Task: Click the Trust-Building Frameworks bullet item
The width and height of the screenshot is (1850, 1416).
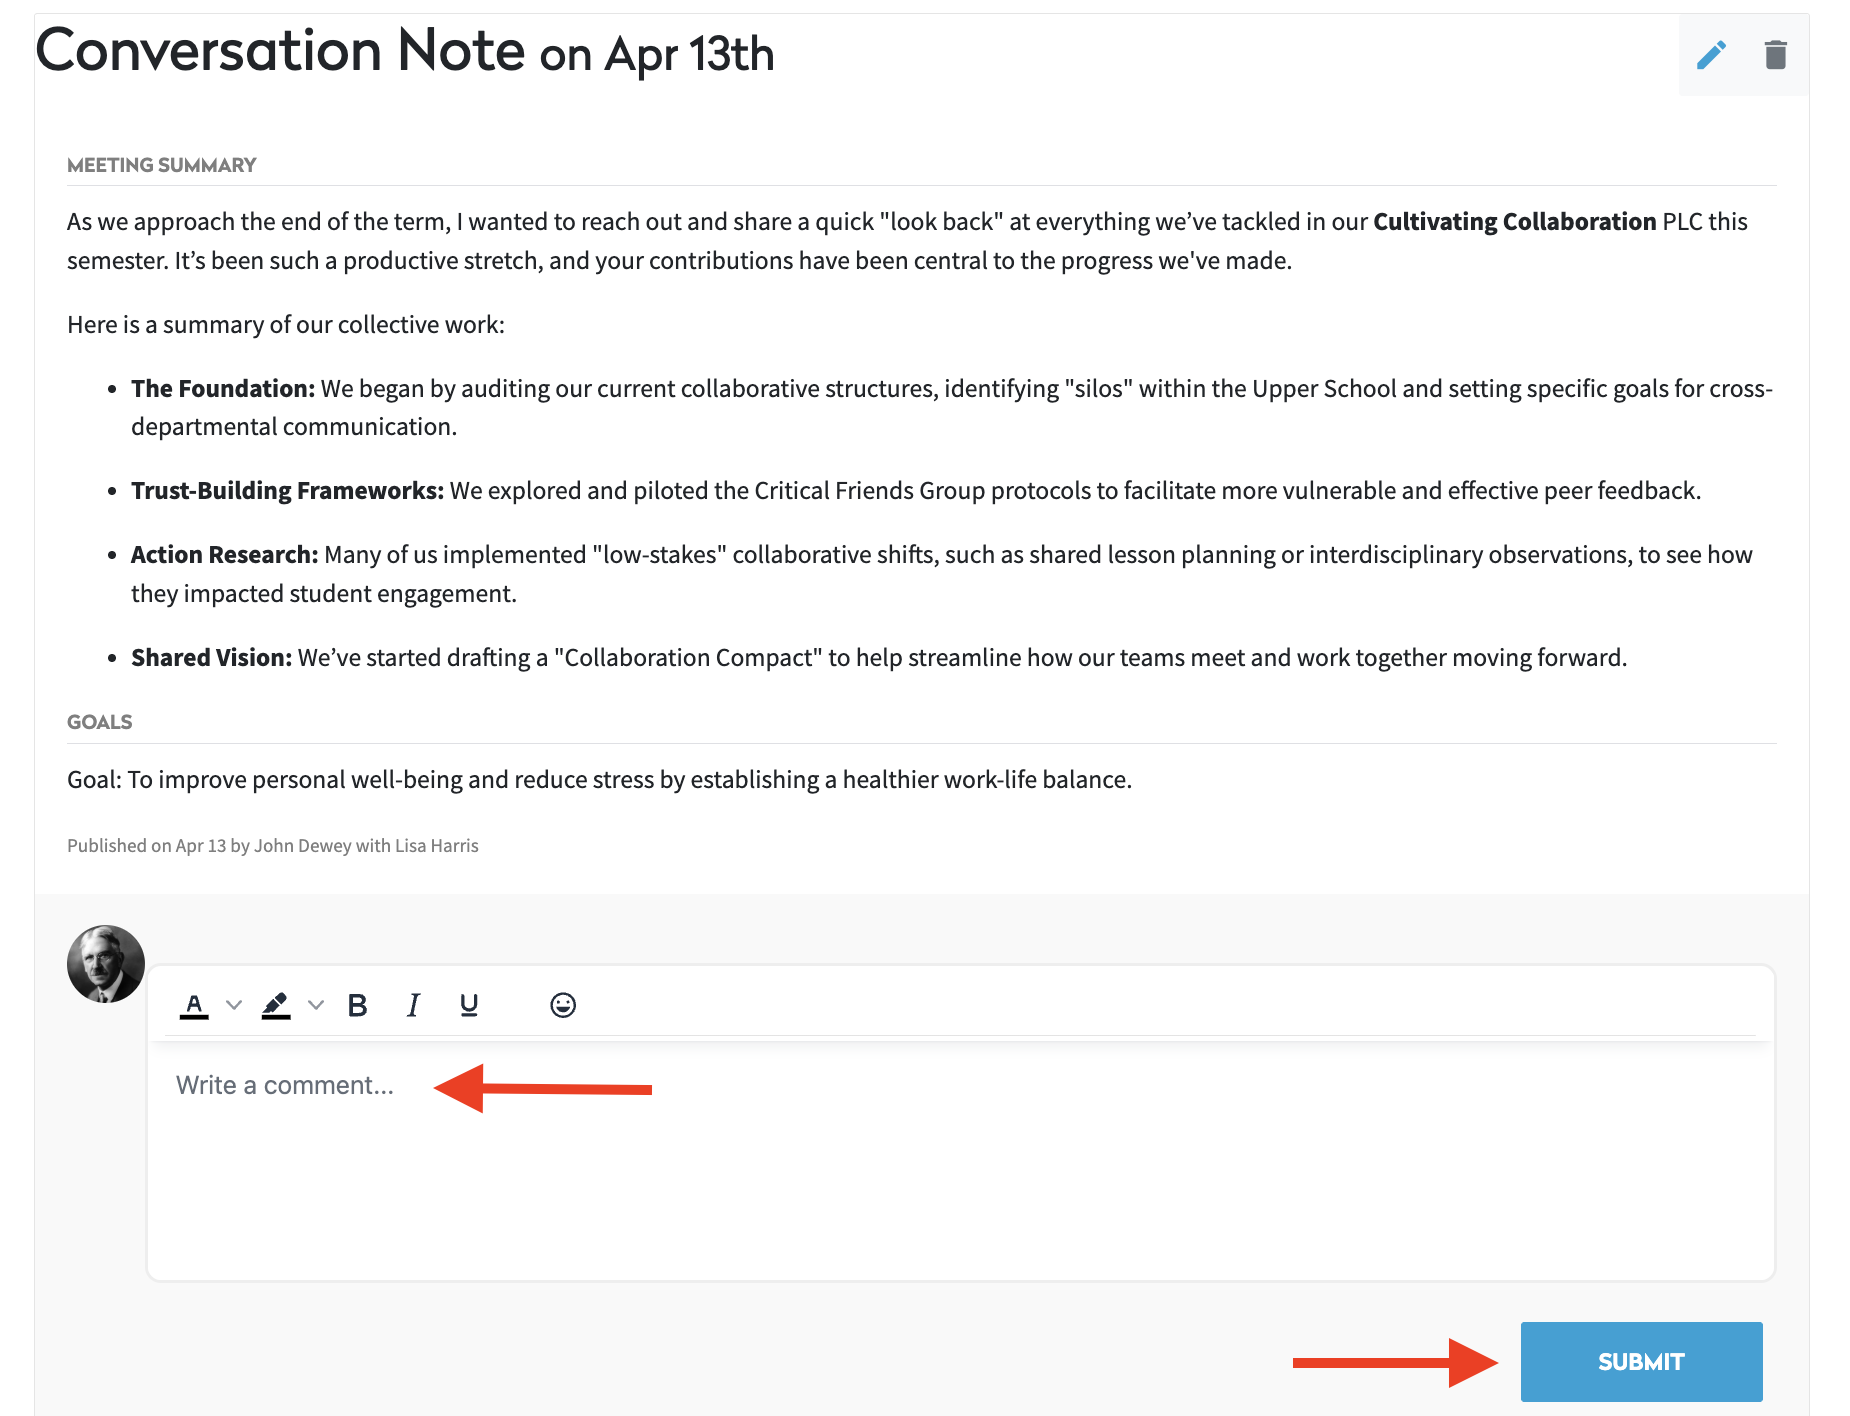Action: tap(916, 491)
